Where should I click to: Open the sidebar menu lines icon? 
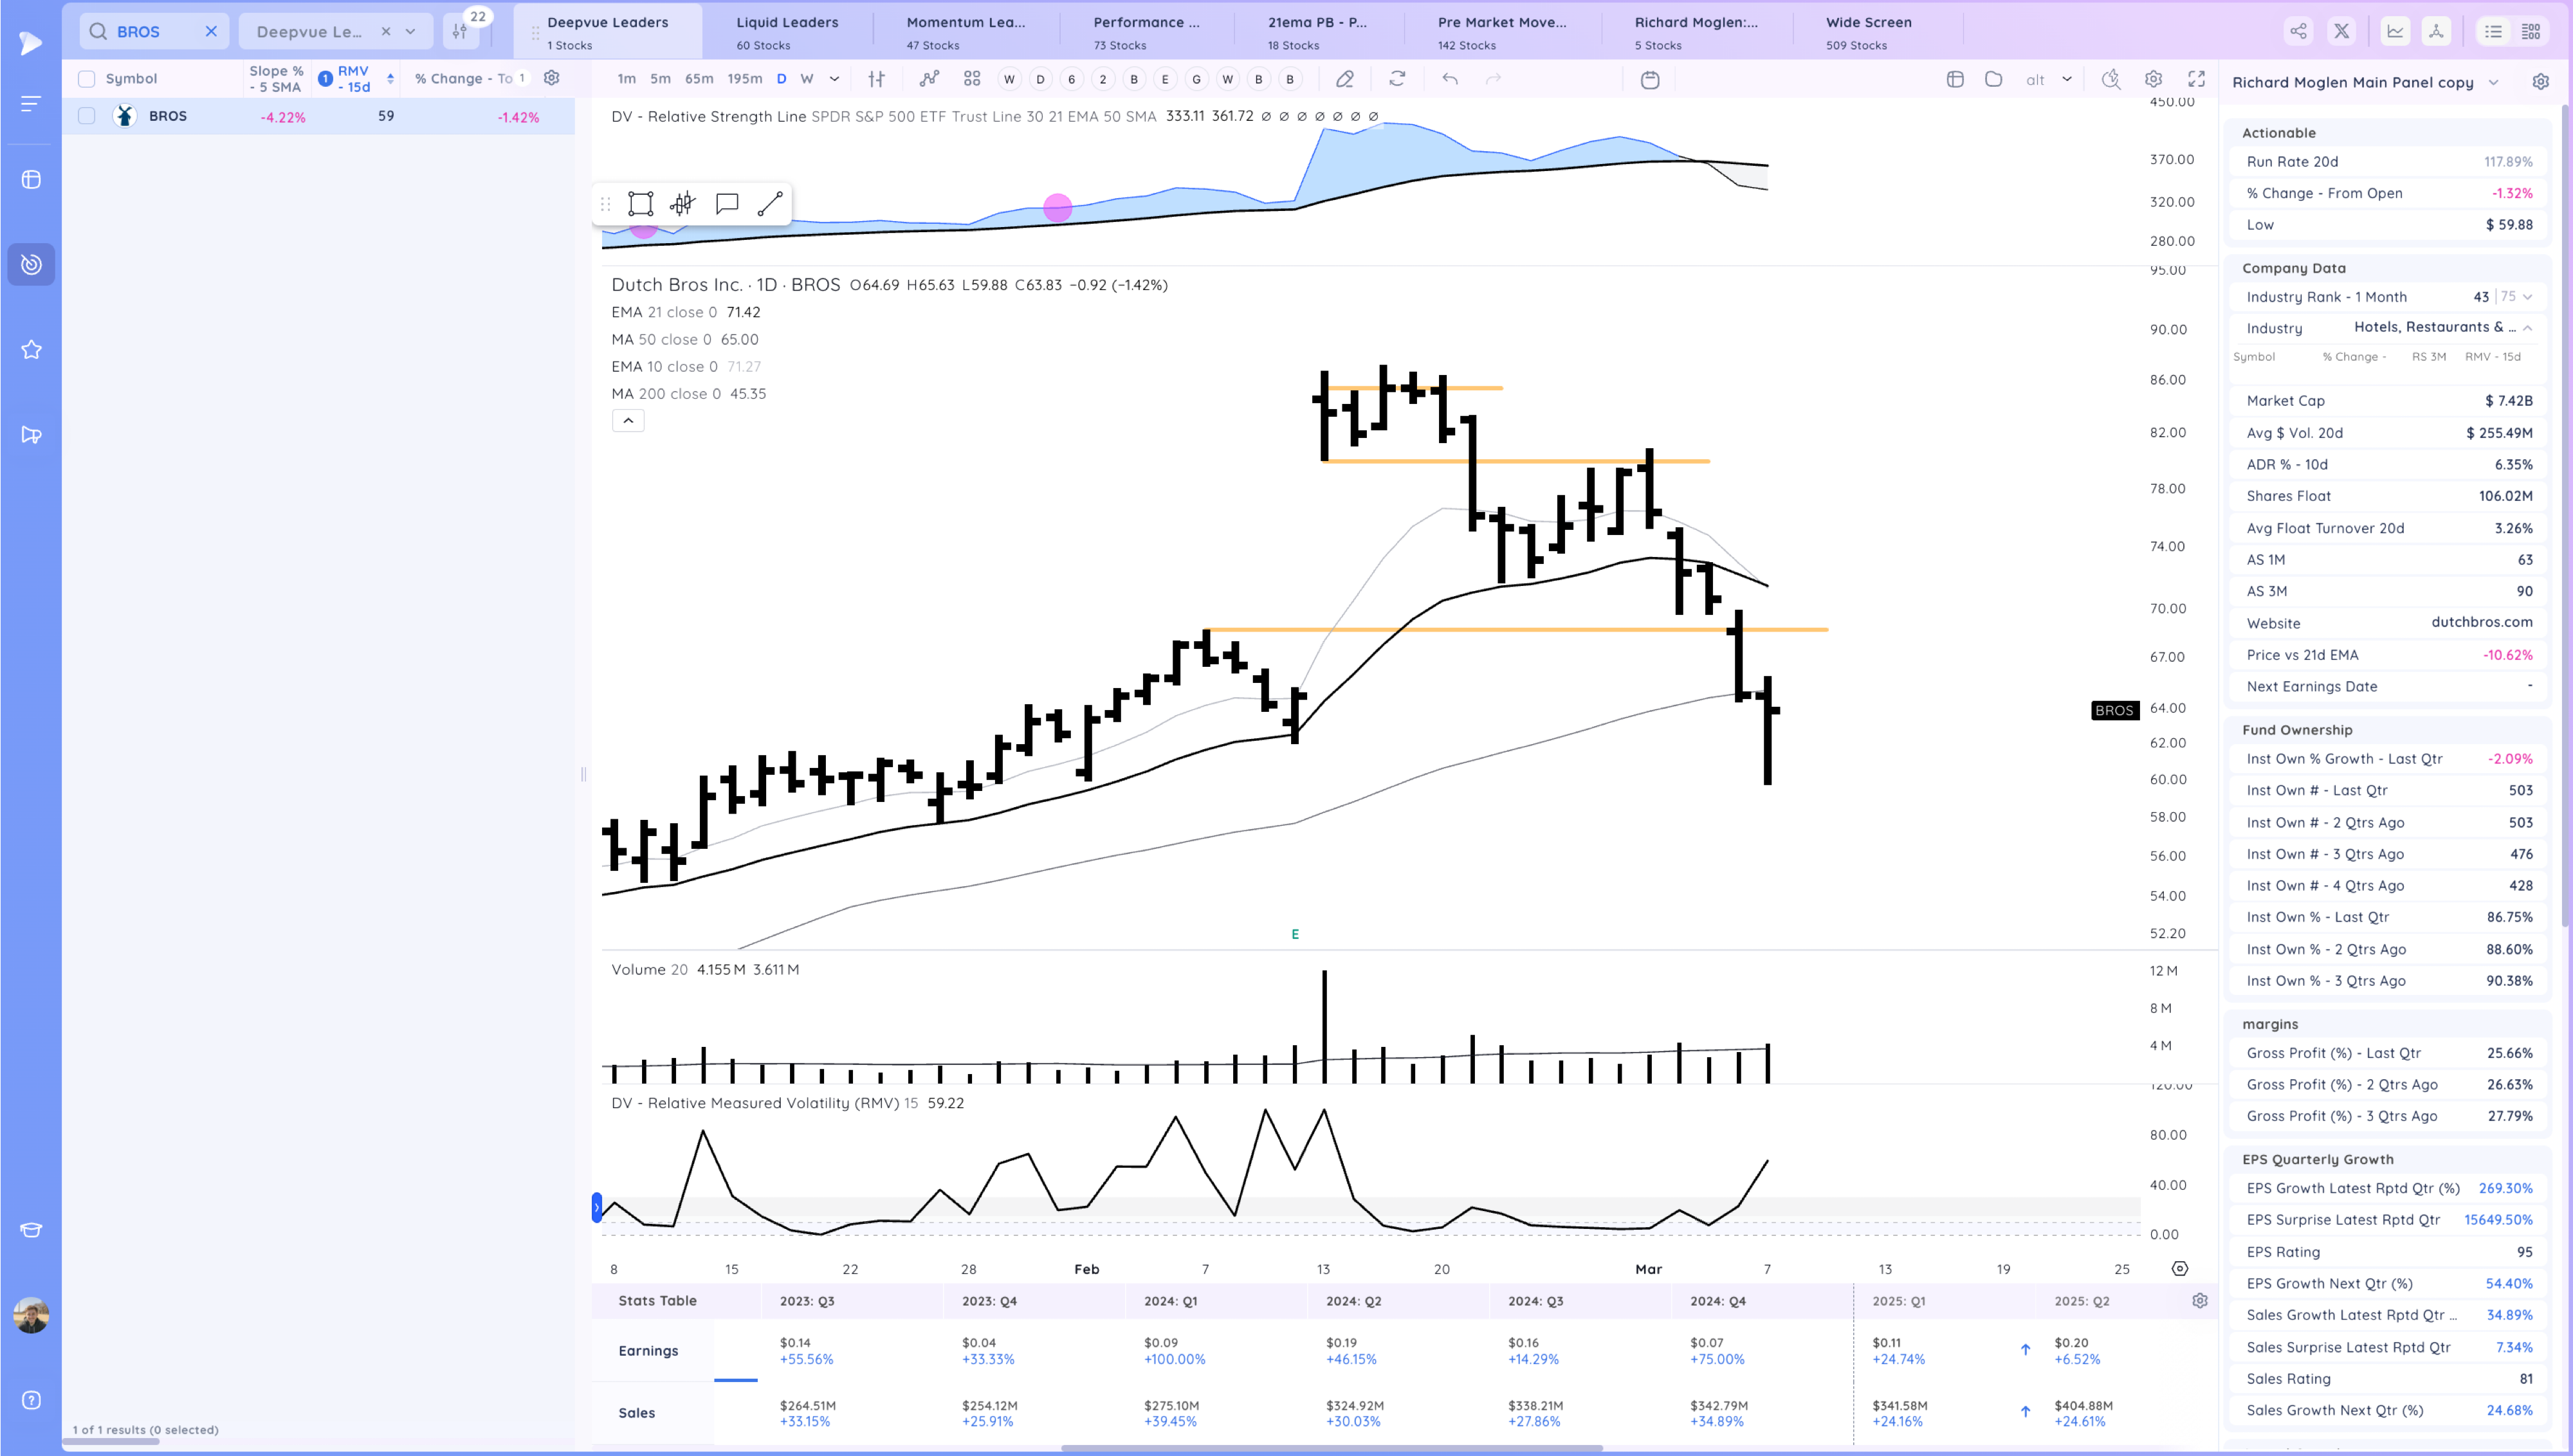(x=31, y=103)
